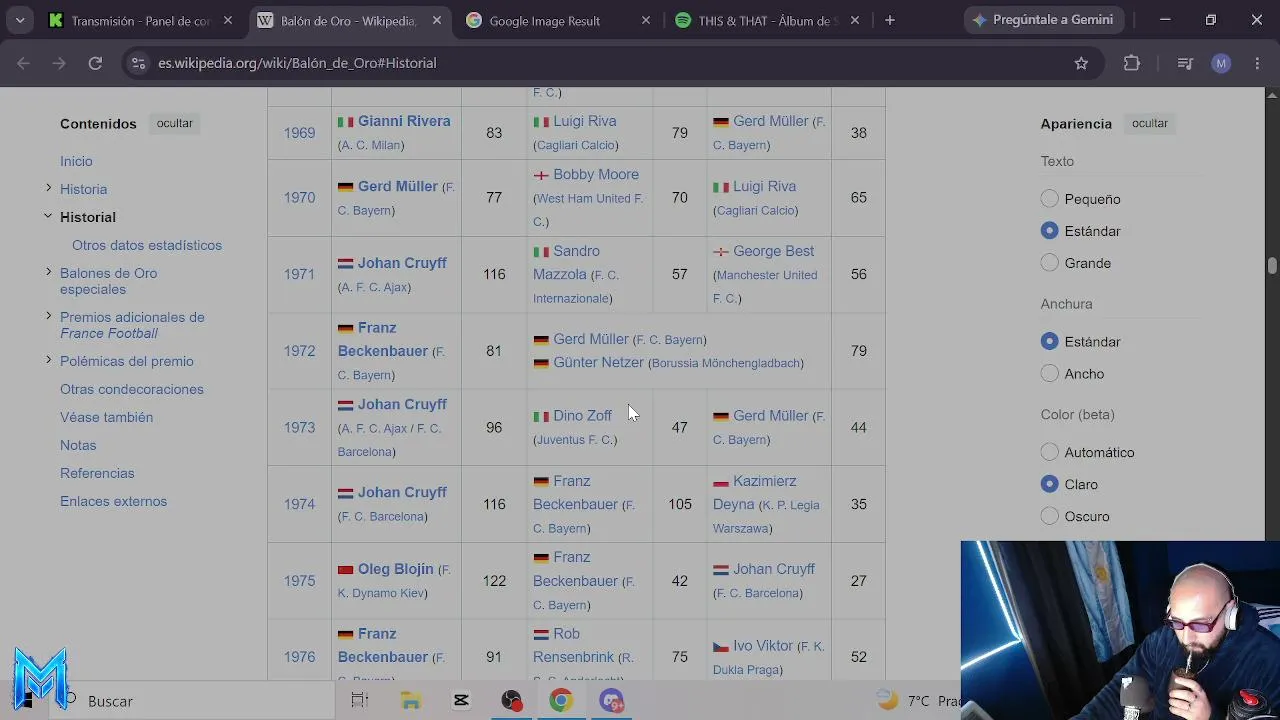Screen dimensions: 1280x720
Task: Open the Oleg Blojin player link
Action: tap(396, 569)
